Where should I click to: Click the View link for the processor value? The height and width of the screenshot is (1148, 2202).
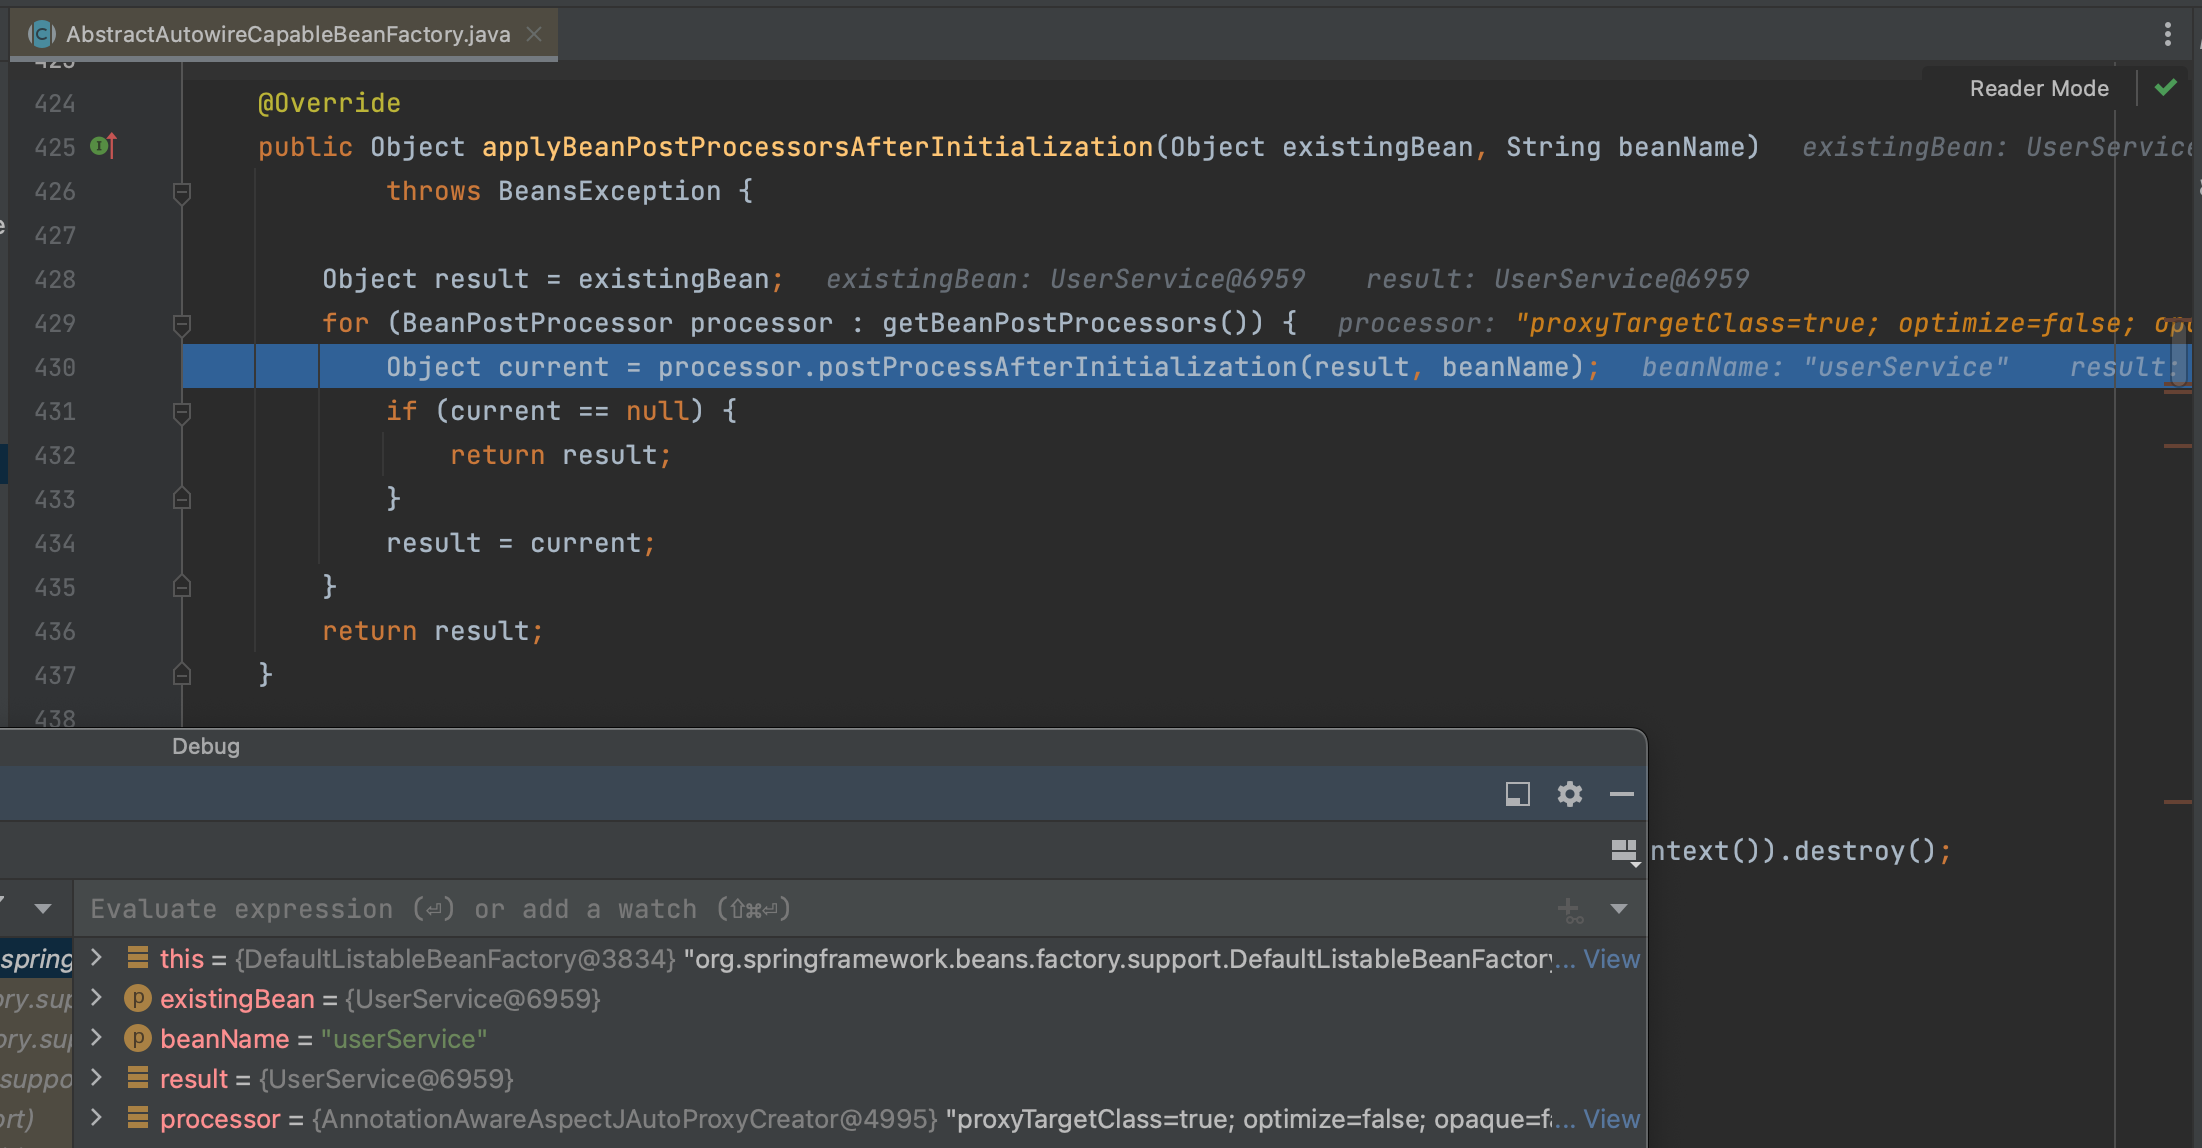[x=1611, y=1119]
